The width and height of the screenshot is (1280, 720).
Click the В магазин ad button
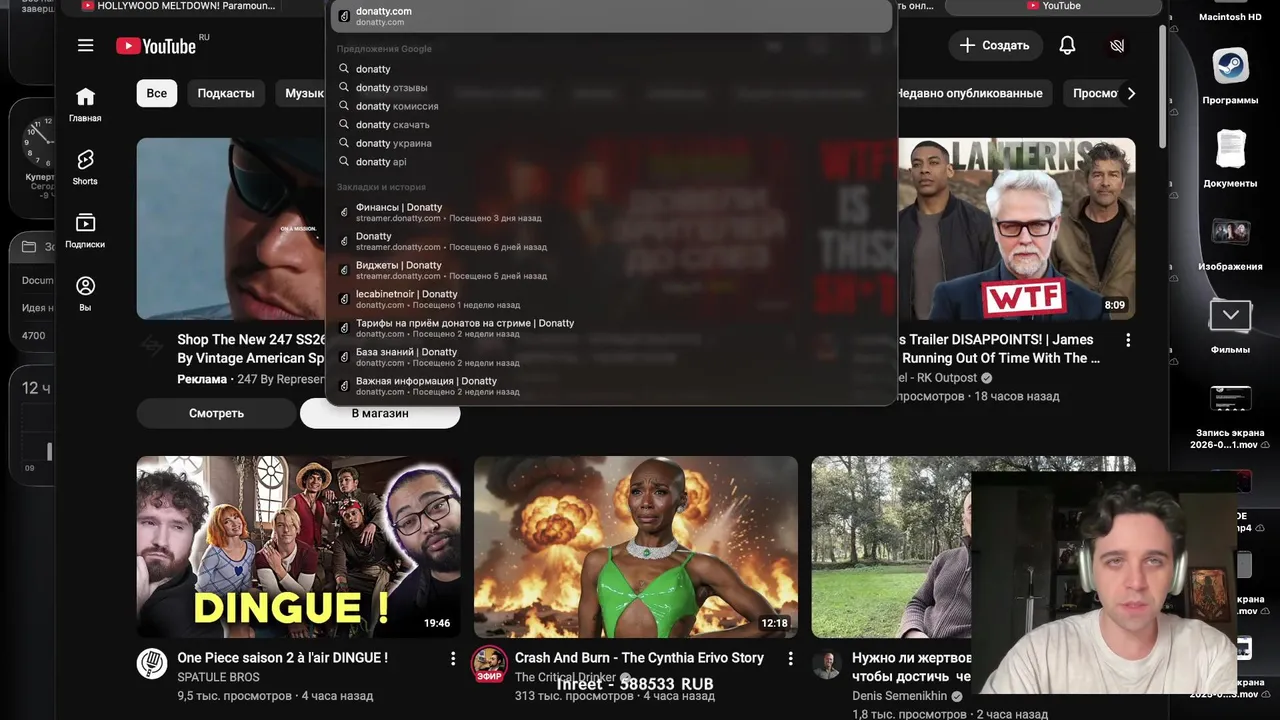coord(380,413)
